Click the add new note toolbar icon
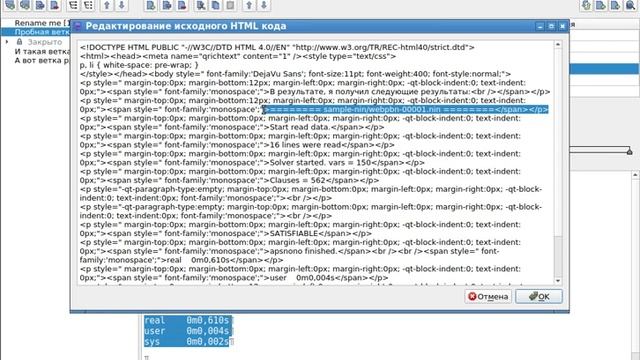This screenshot has height=360, width=640. click(x=151, y=5)
